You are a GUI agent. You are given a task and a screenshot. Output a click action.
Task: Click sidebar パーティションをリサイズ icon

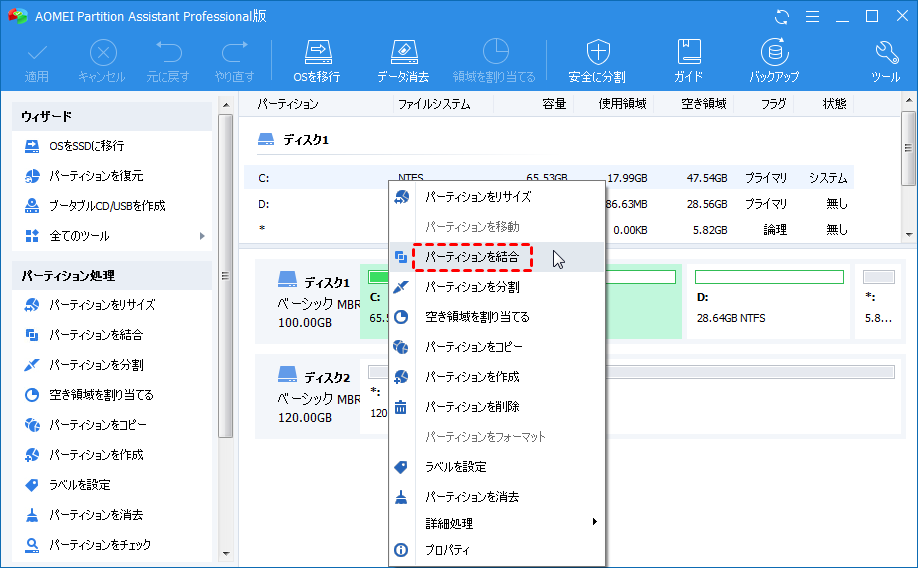point(32,304)
